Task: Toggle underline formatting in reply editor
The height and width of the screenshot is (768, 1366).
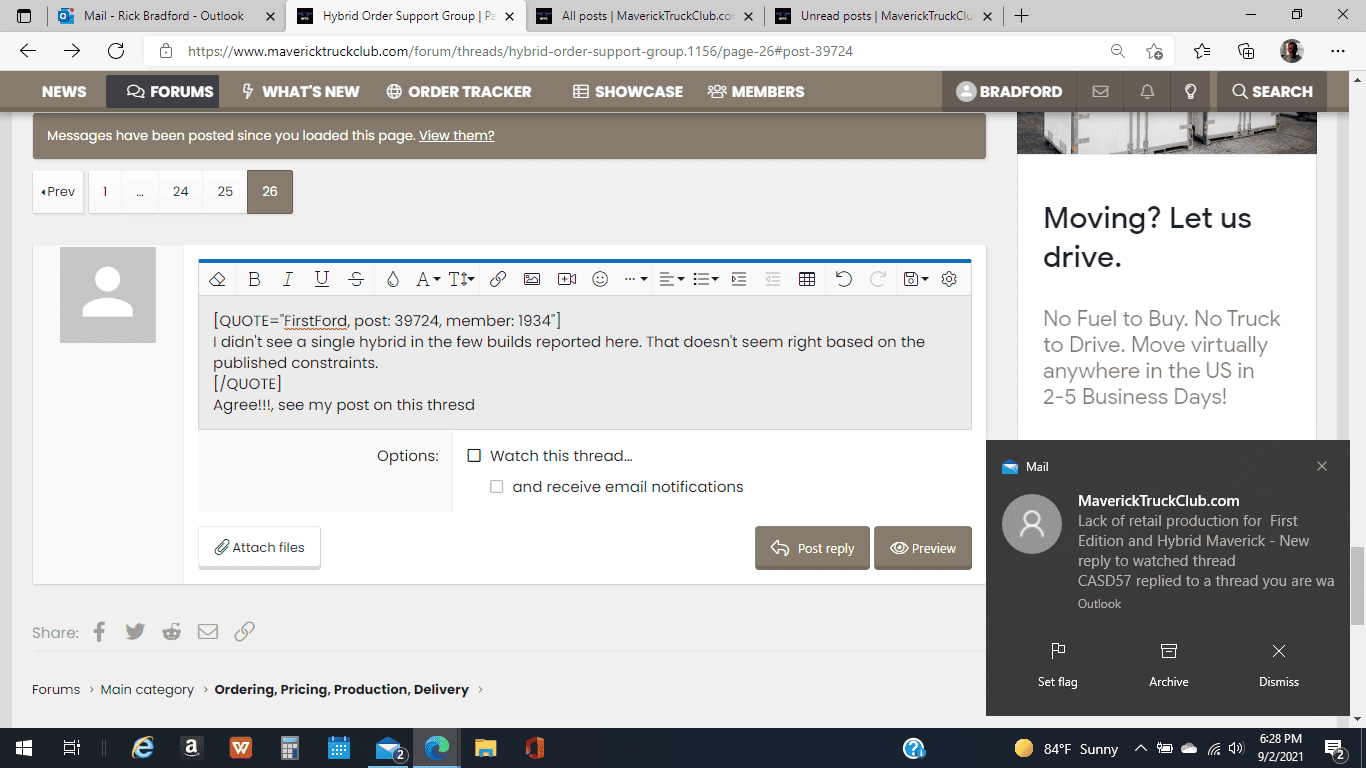Action: (322, 280)
